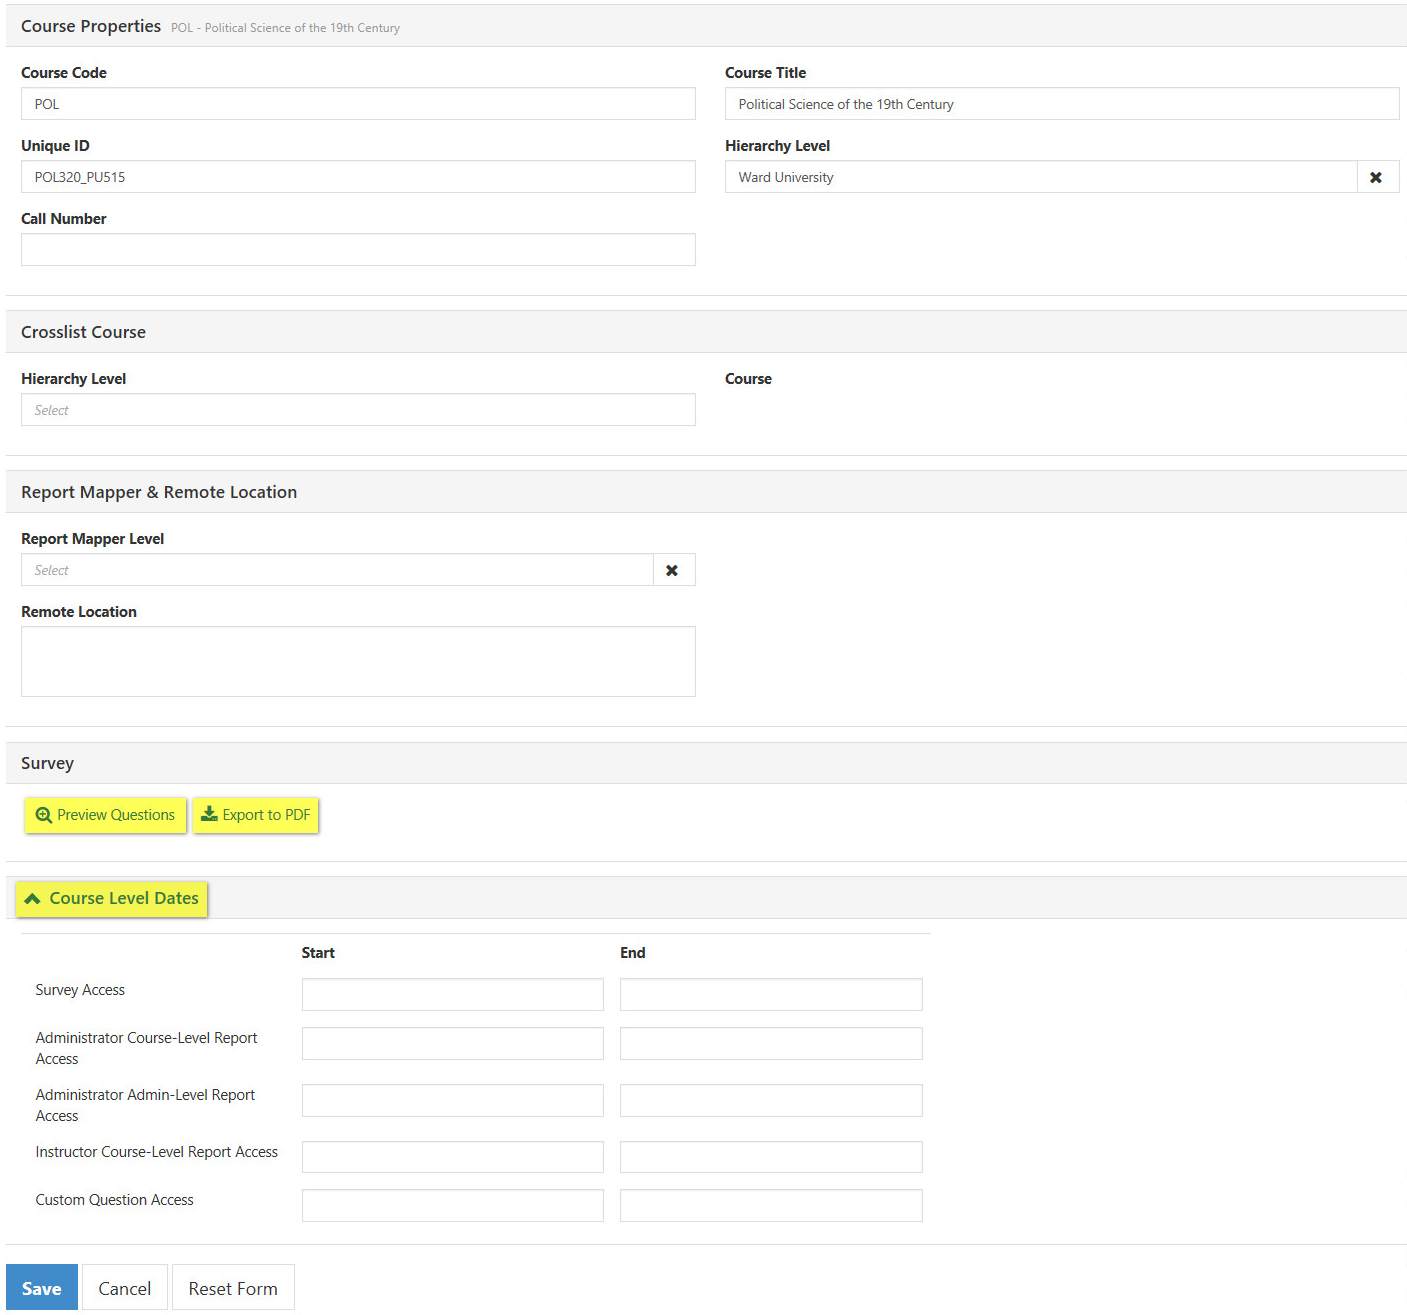Clear the Ward University hierarchy level
Viewport: 1407px width, 1315px height.
tap(1377, 177)
